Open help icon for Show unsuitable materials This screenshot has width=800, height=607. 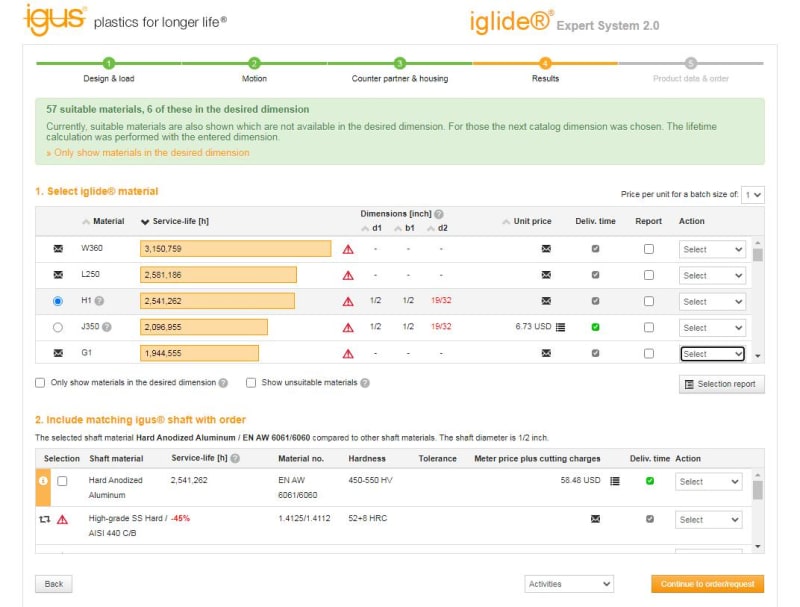[x=365, y=383]
